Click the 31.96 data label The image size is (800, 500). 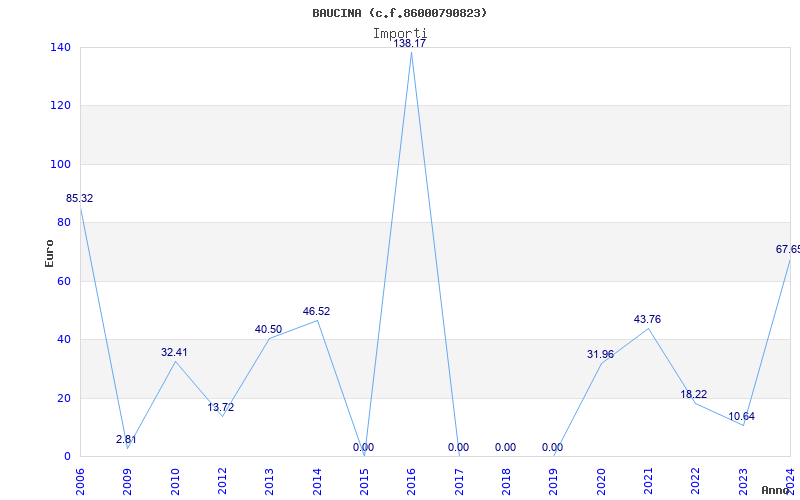tap(601, 354)
